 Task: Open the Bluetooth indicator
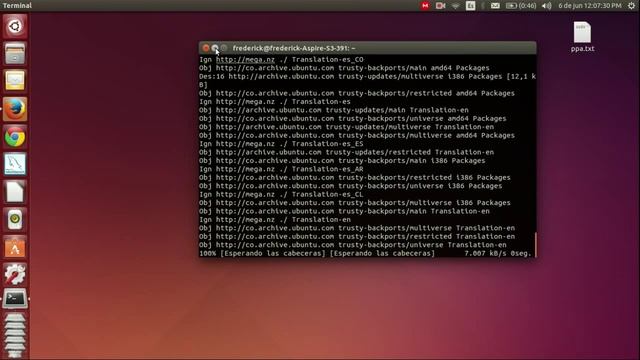click(x=483, y=6)
